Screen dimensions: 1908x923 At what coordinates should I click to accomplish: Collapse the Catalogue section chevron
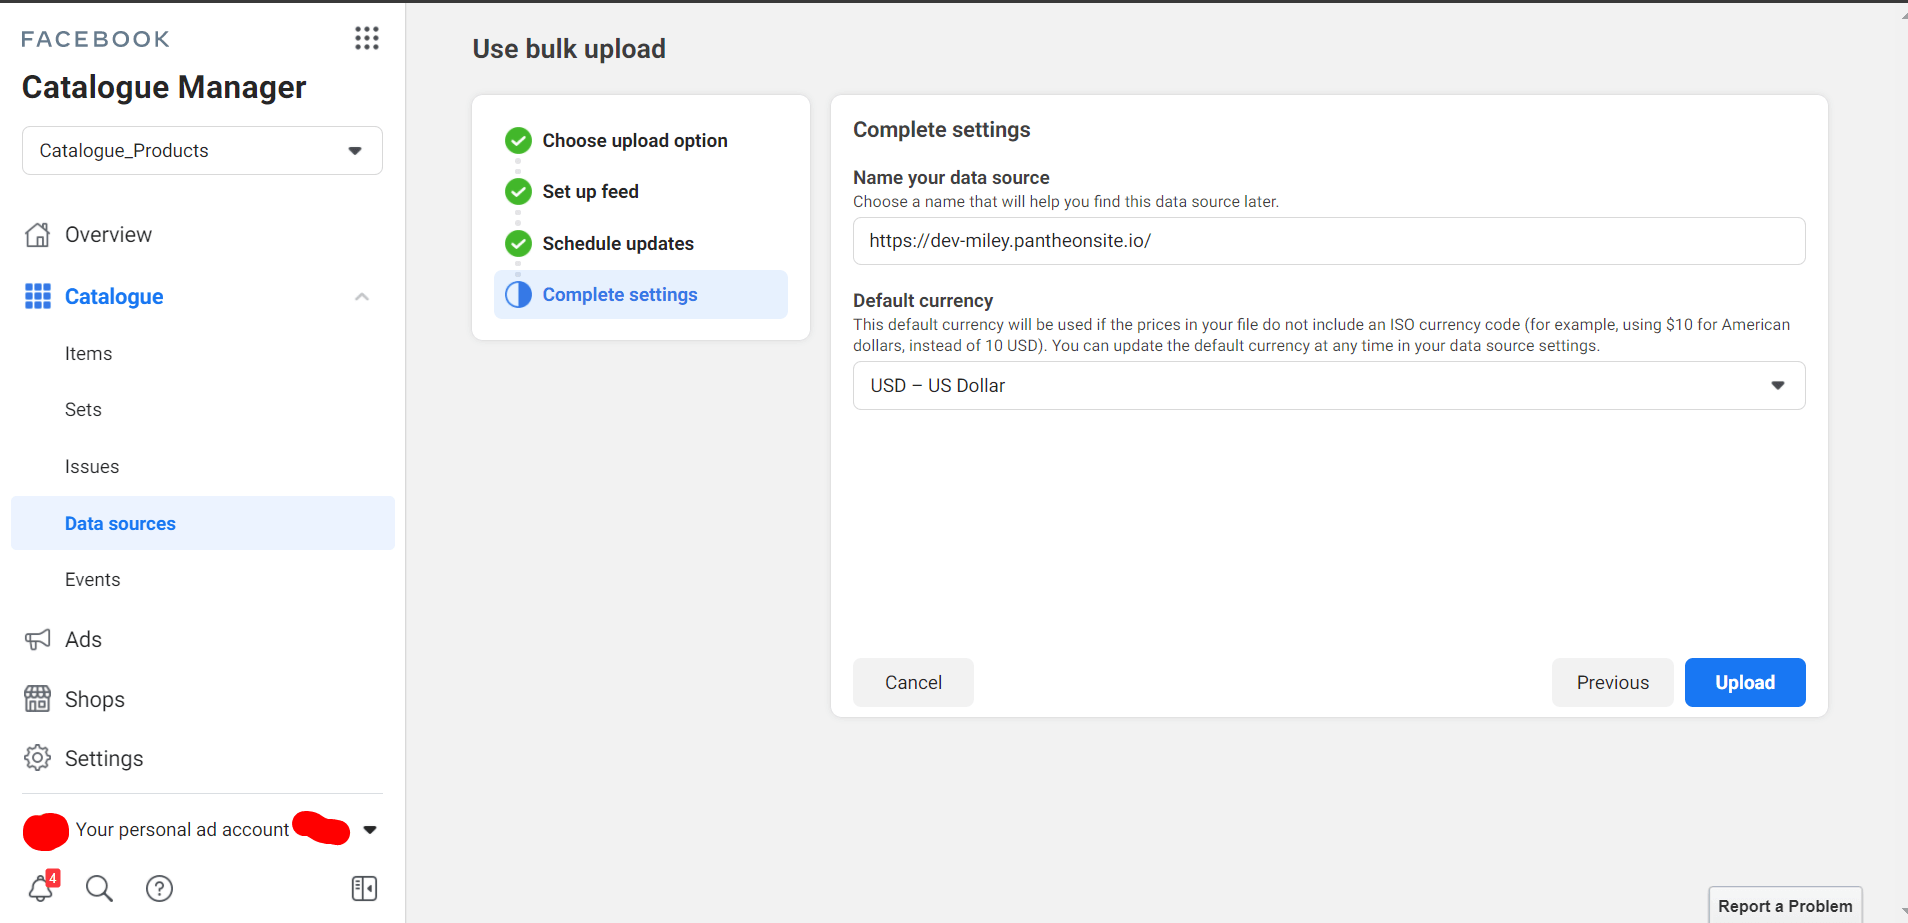click(362, 297)
